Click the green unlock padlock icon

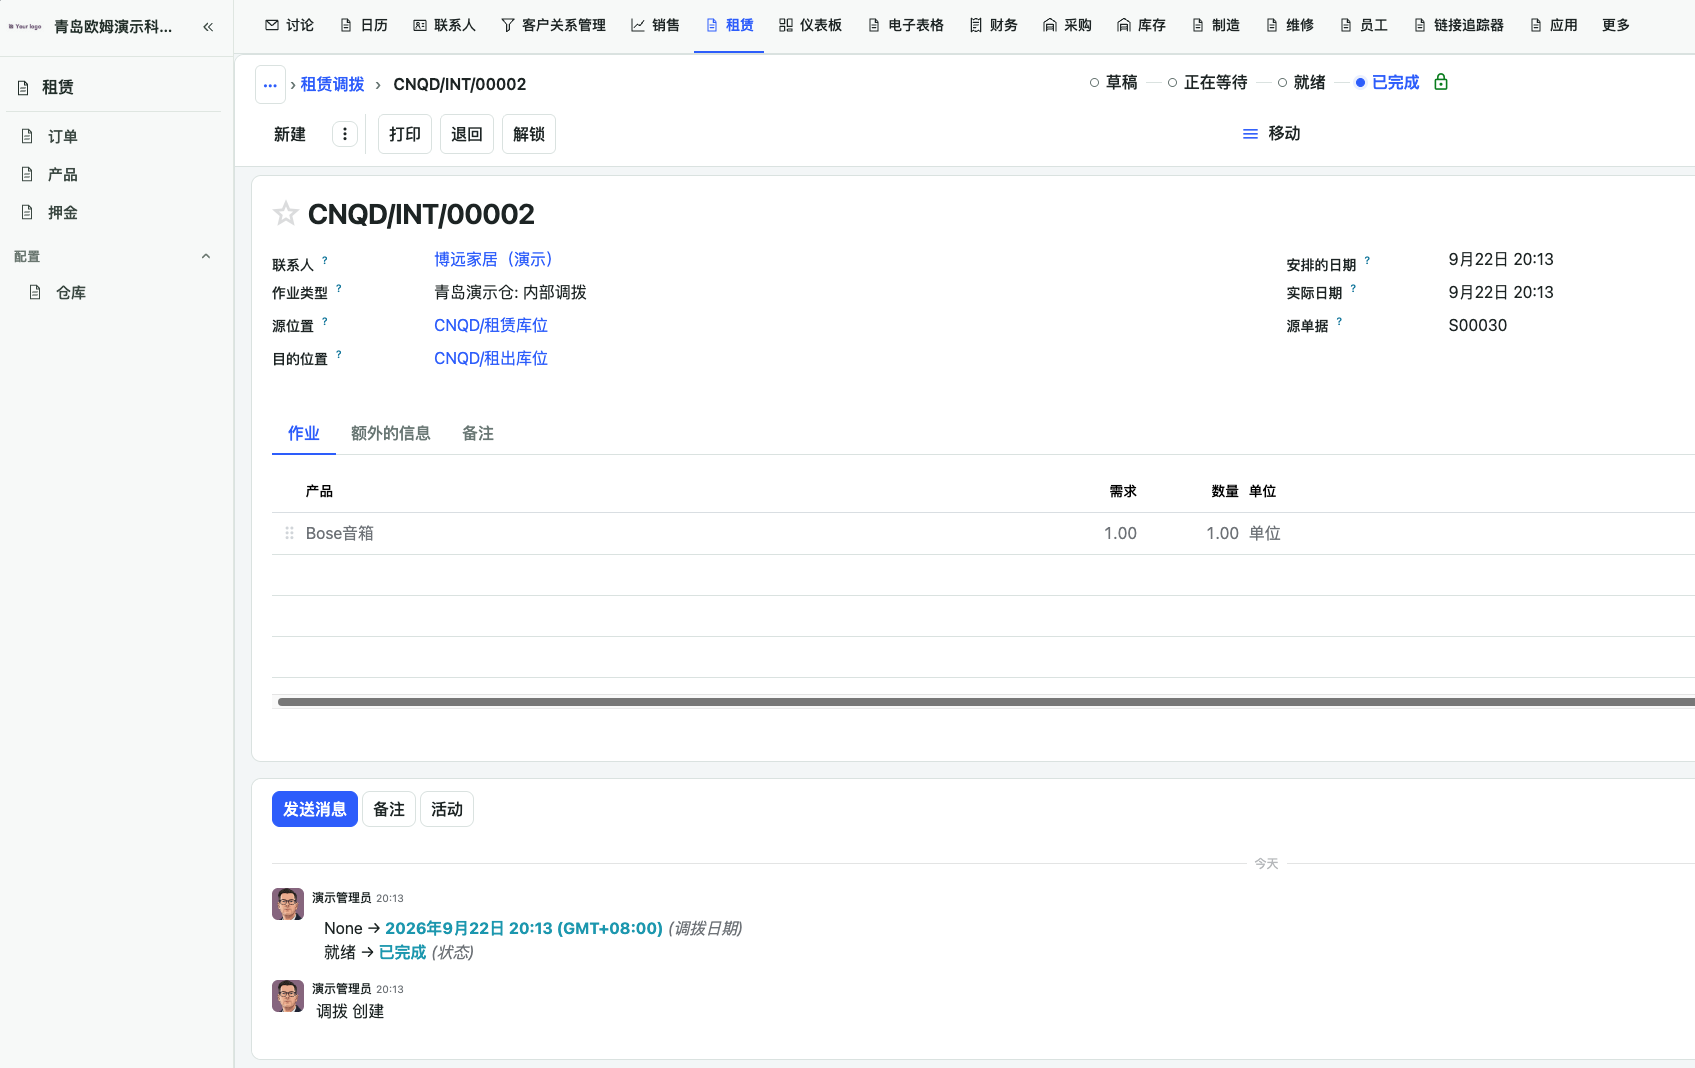(1441, 82)
